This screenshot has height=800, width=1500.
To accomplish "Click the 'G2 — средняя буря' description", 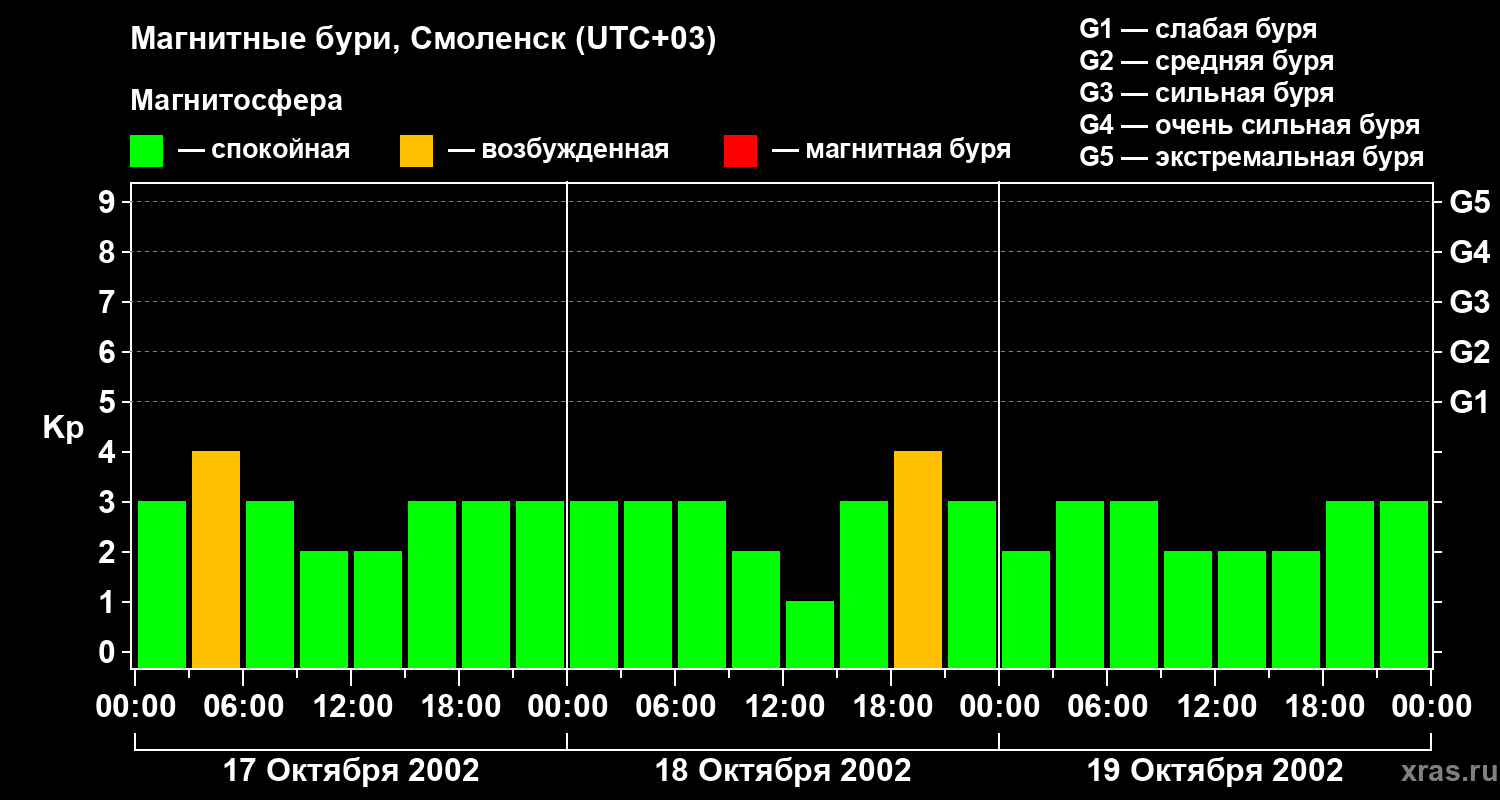I will (1207, 61).
